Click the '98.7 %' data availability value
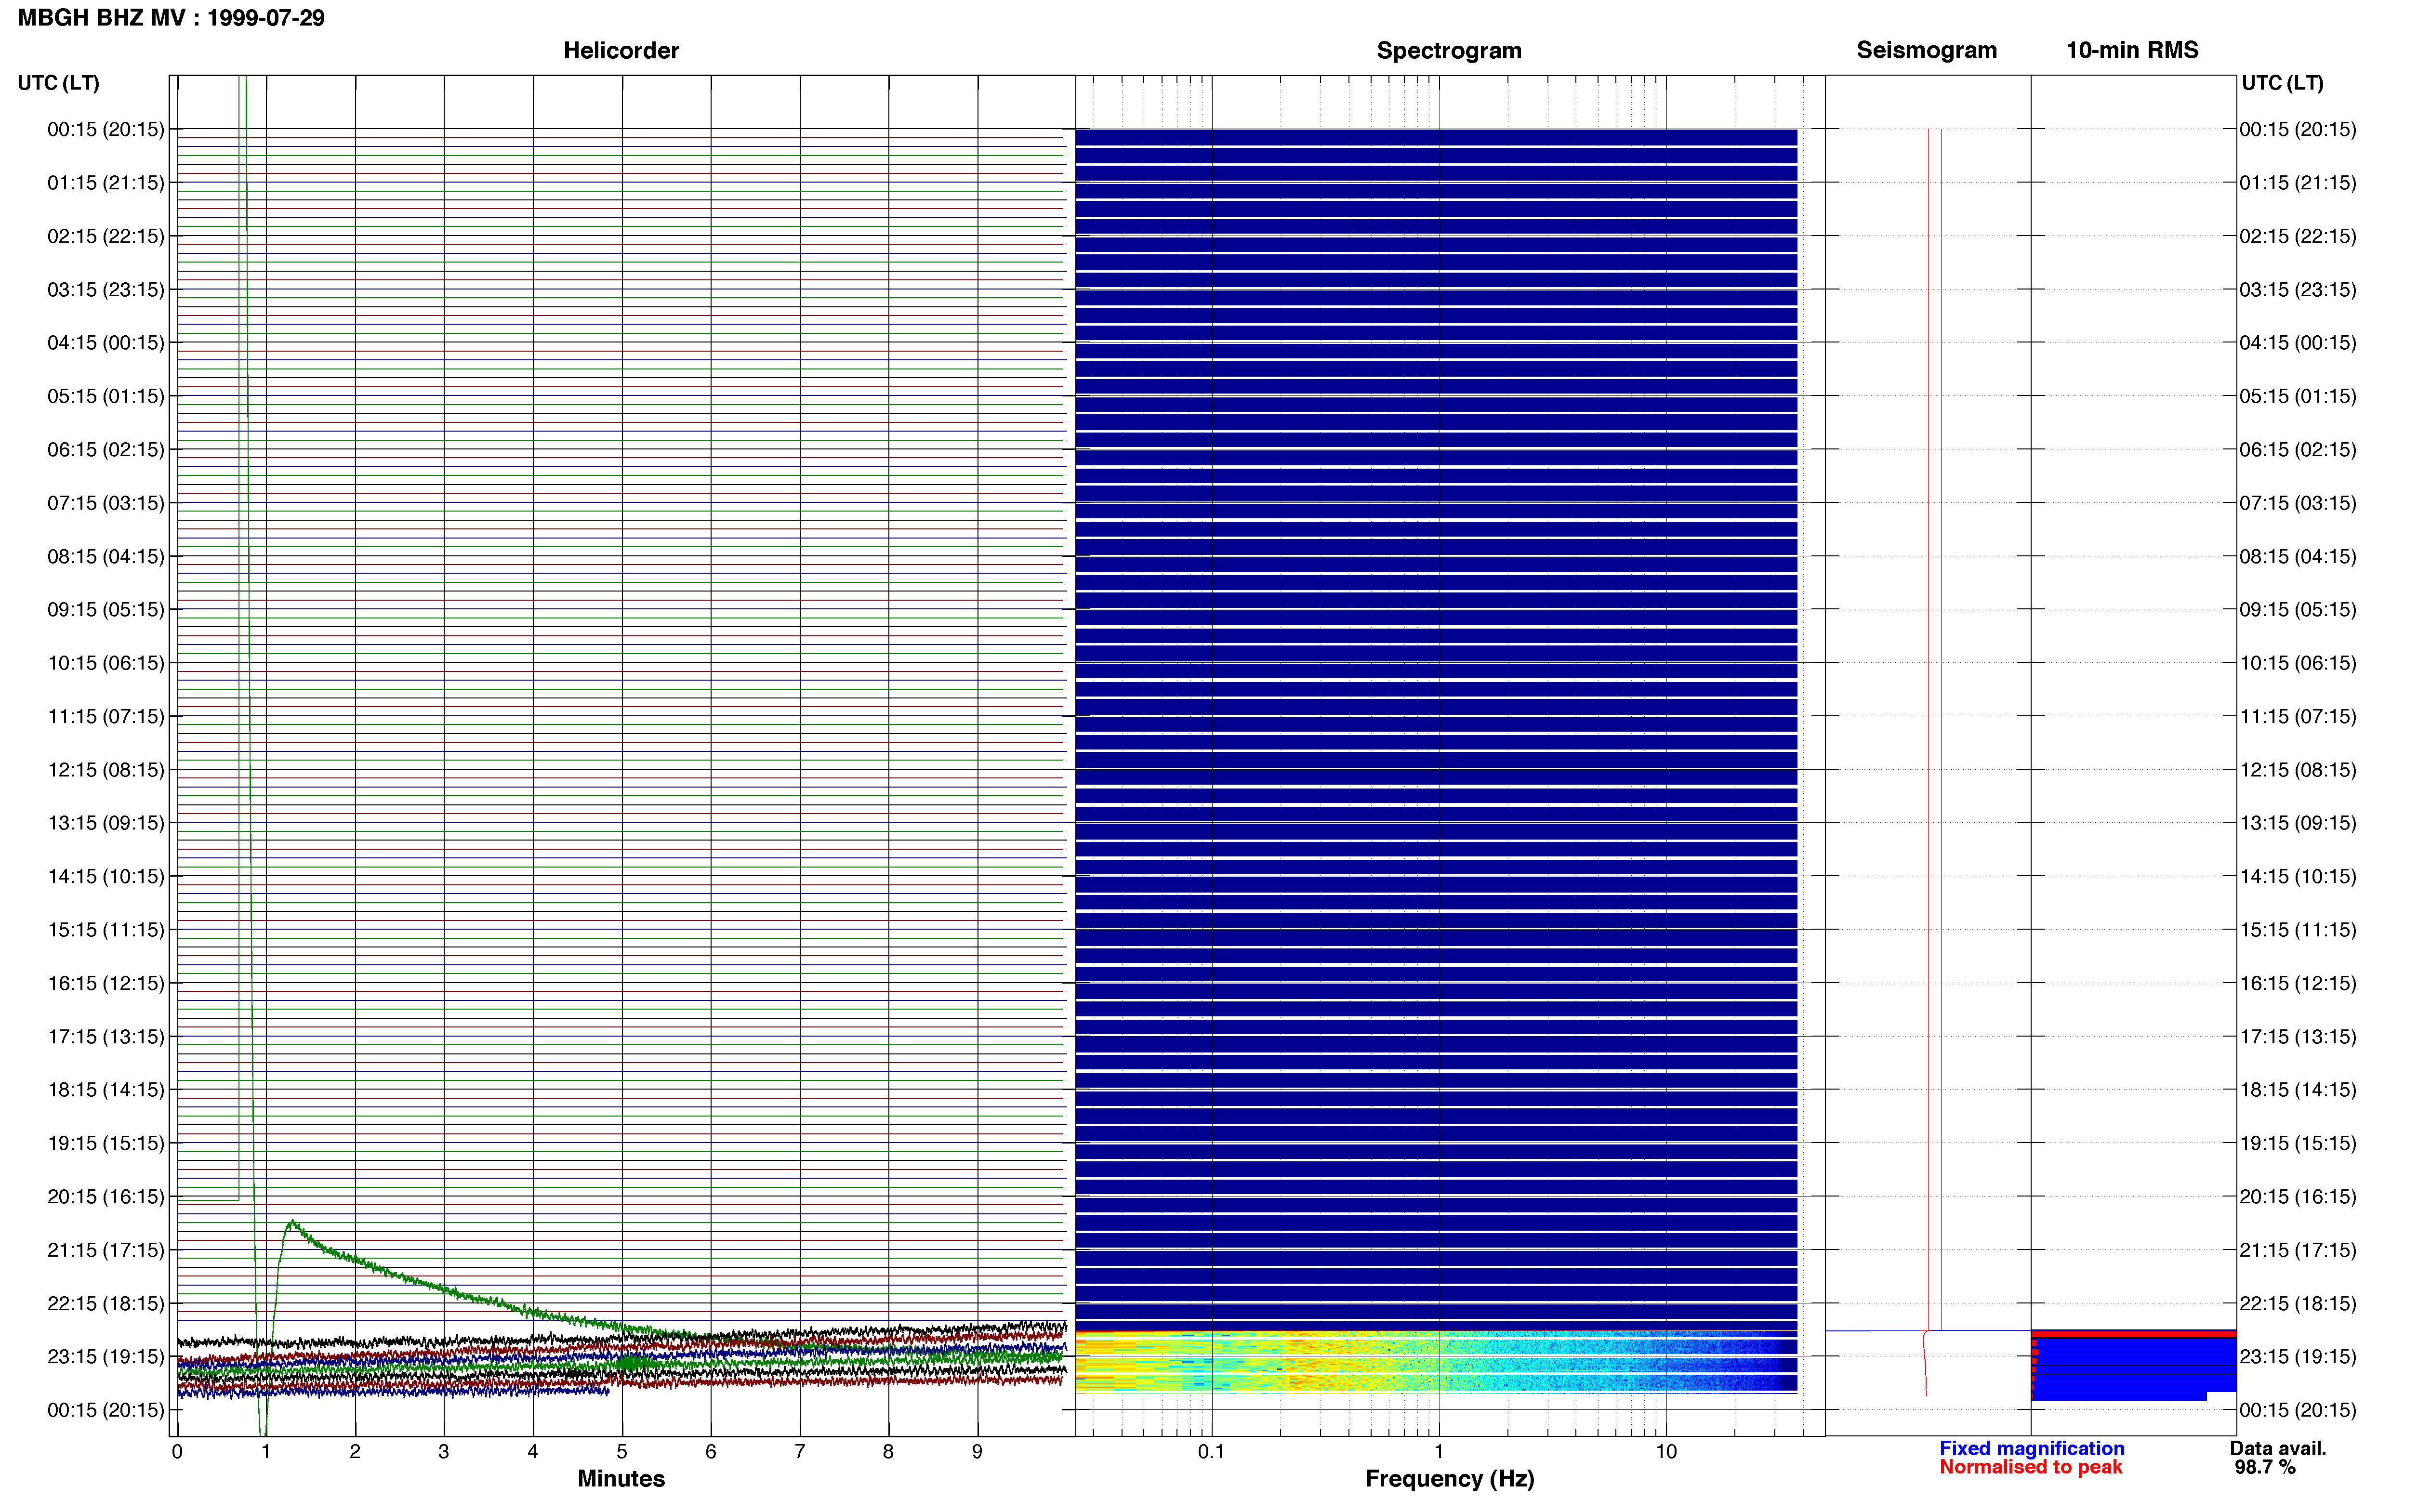This screenshot has width=2418, height=1512. click(2264, 1467)
